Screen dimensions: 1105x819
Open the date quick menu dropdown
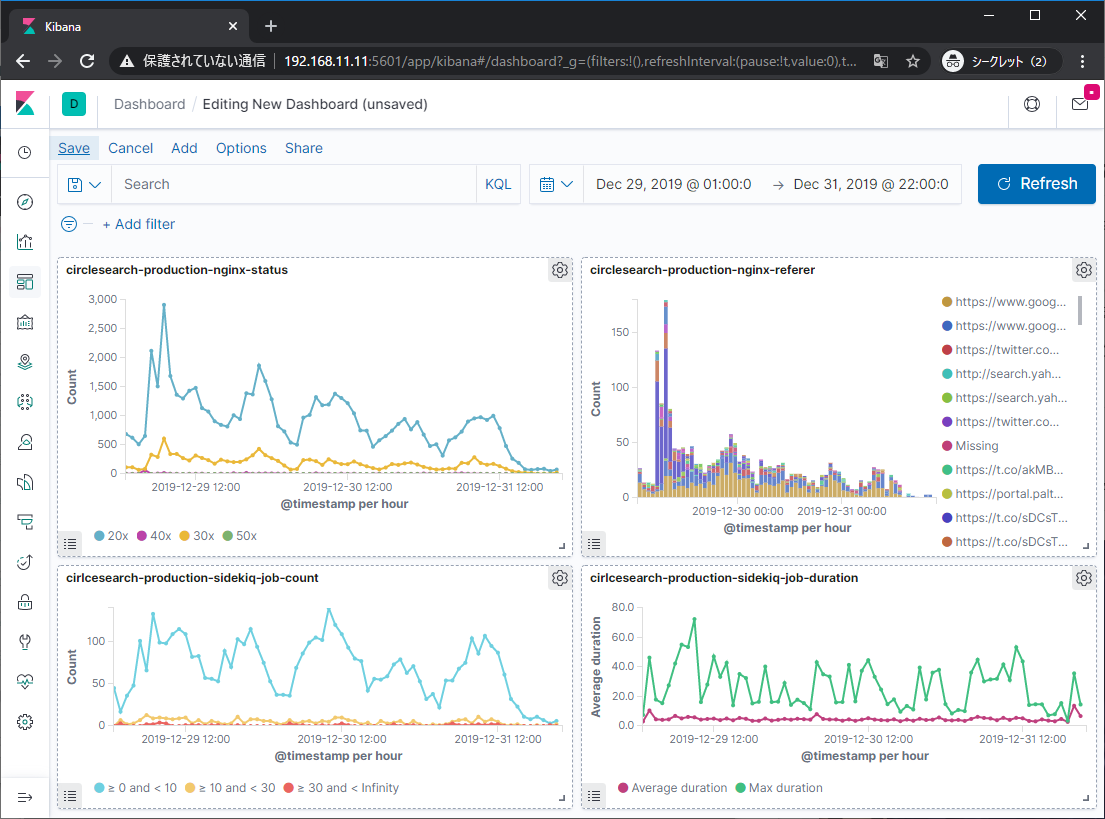tap(556, 184)
